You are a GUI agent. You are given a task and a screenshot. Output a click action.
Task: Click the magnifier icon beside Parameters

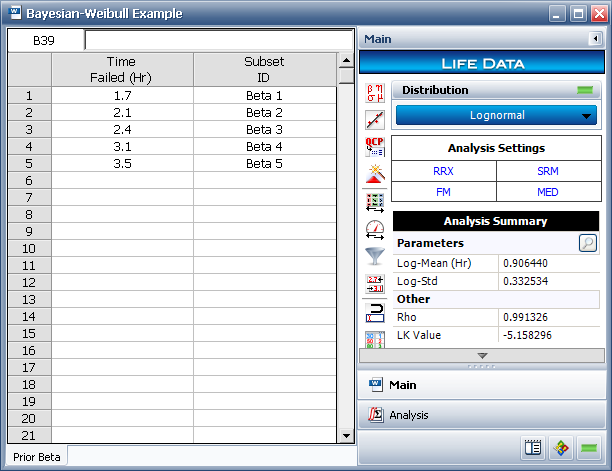(589, 242)
